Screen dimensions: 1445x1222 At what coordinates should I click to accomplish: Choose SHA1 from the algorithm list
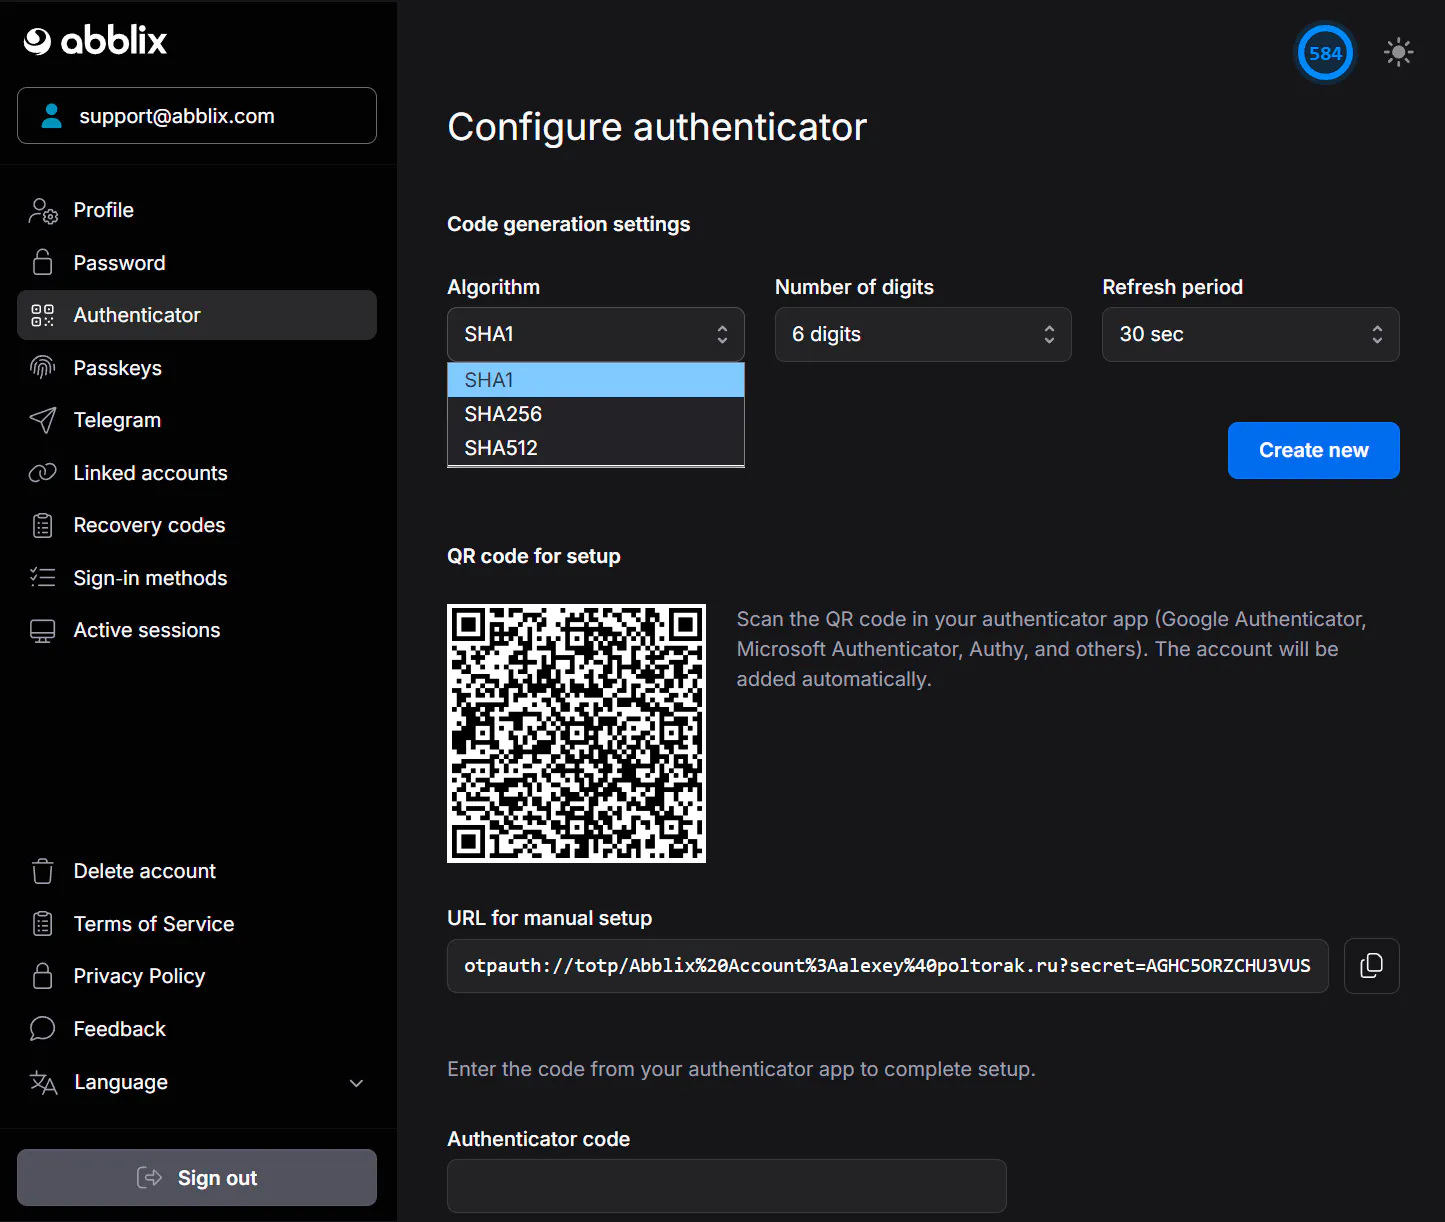(596, 380)
